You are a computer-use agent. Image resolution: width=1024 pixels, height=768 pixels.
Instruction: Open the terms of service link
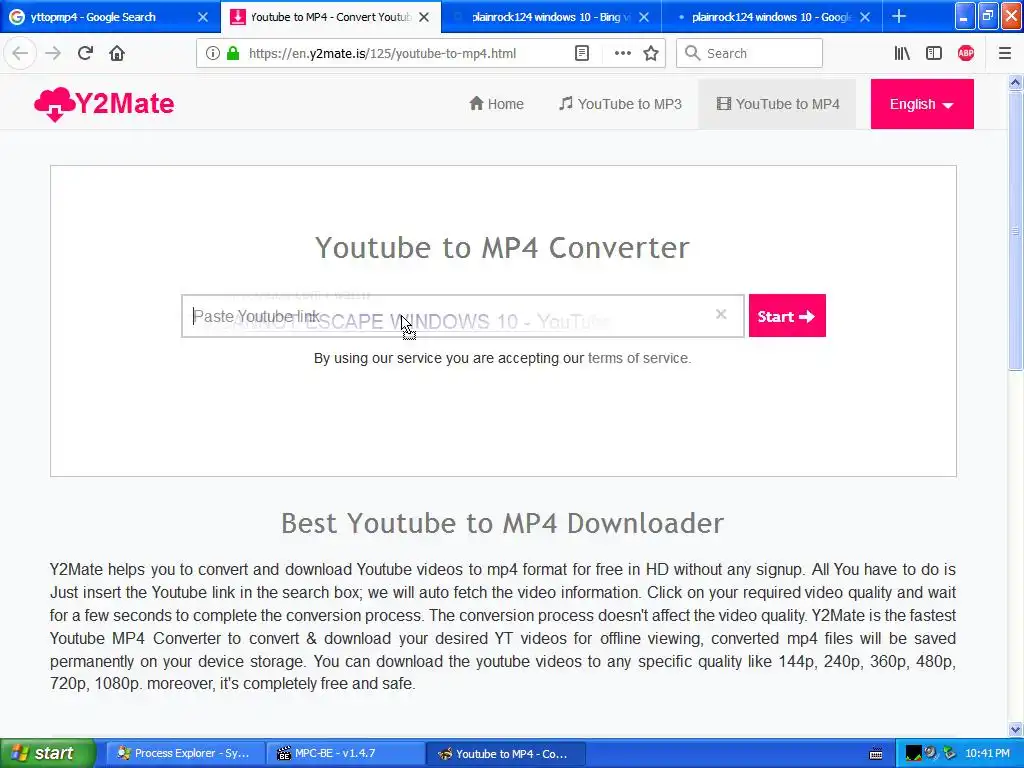(x=638, y=358)
